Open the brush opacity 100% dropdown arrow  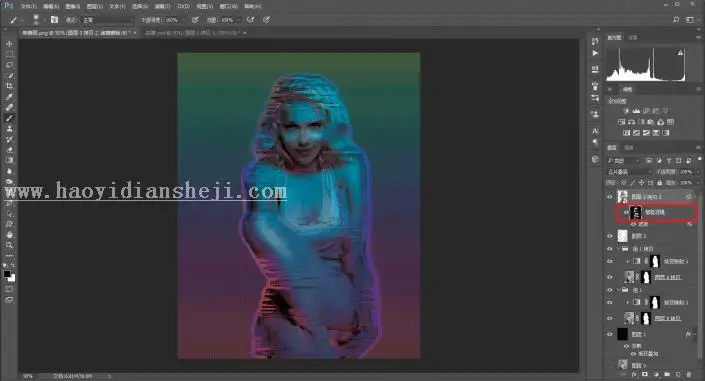click(x=183, y=20)
